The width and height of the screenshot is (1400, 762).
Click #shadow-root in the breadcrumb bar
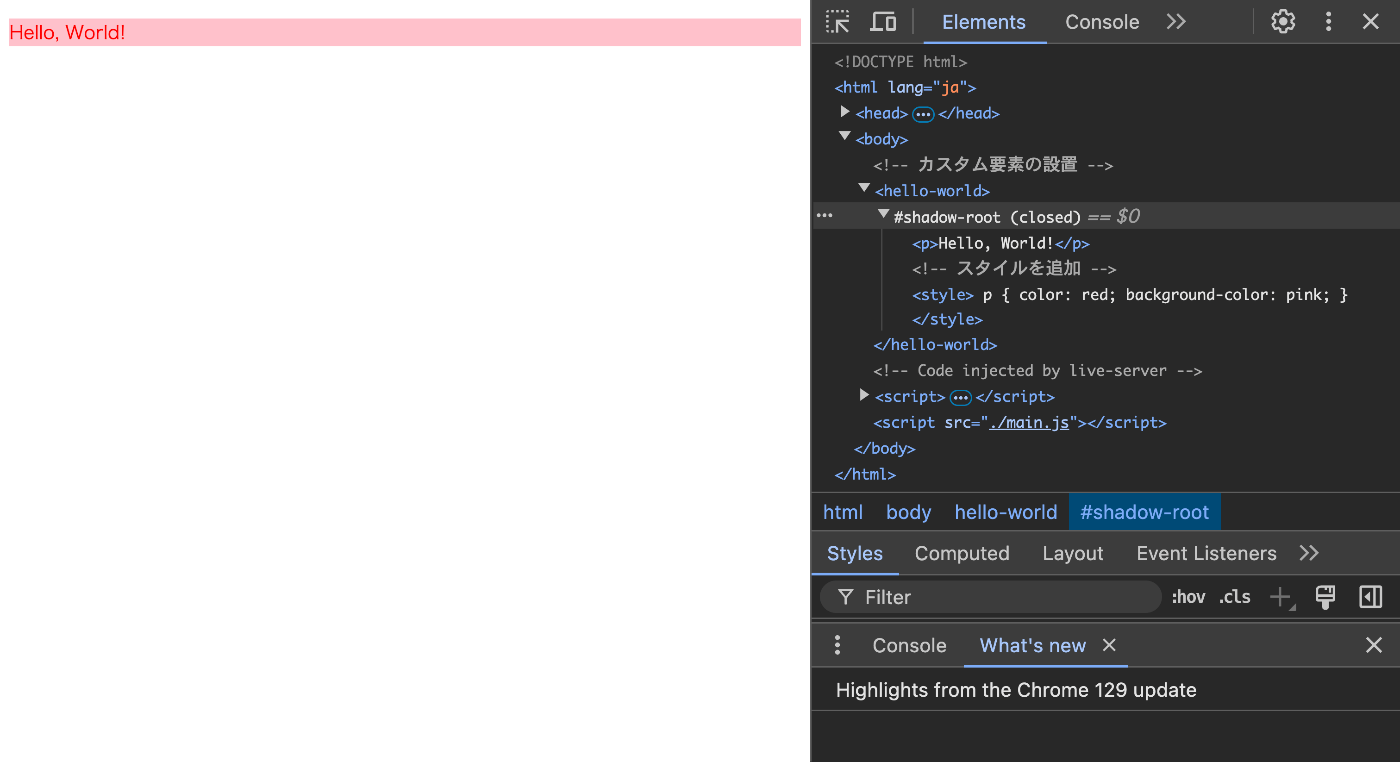(1145, 512)
